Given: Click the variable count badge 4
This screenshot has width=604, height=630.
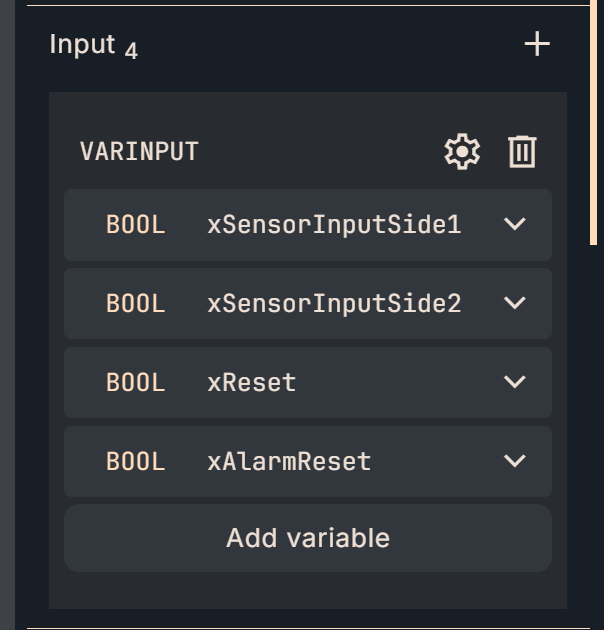Looking at the screenshot, I should [131, 50].
